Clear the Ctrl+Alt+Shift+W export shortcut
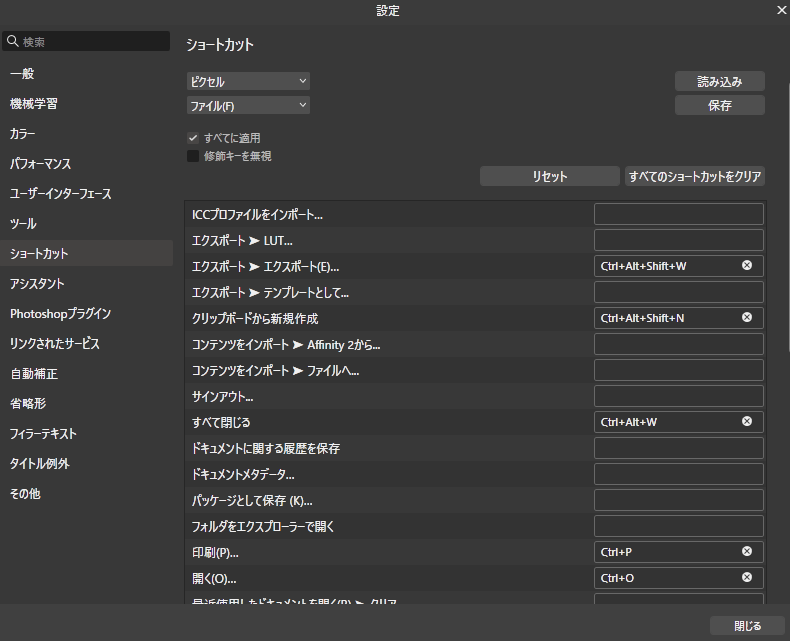This screenshot has width=790, height=641. tap(746, 266)
